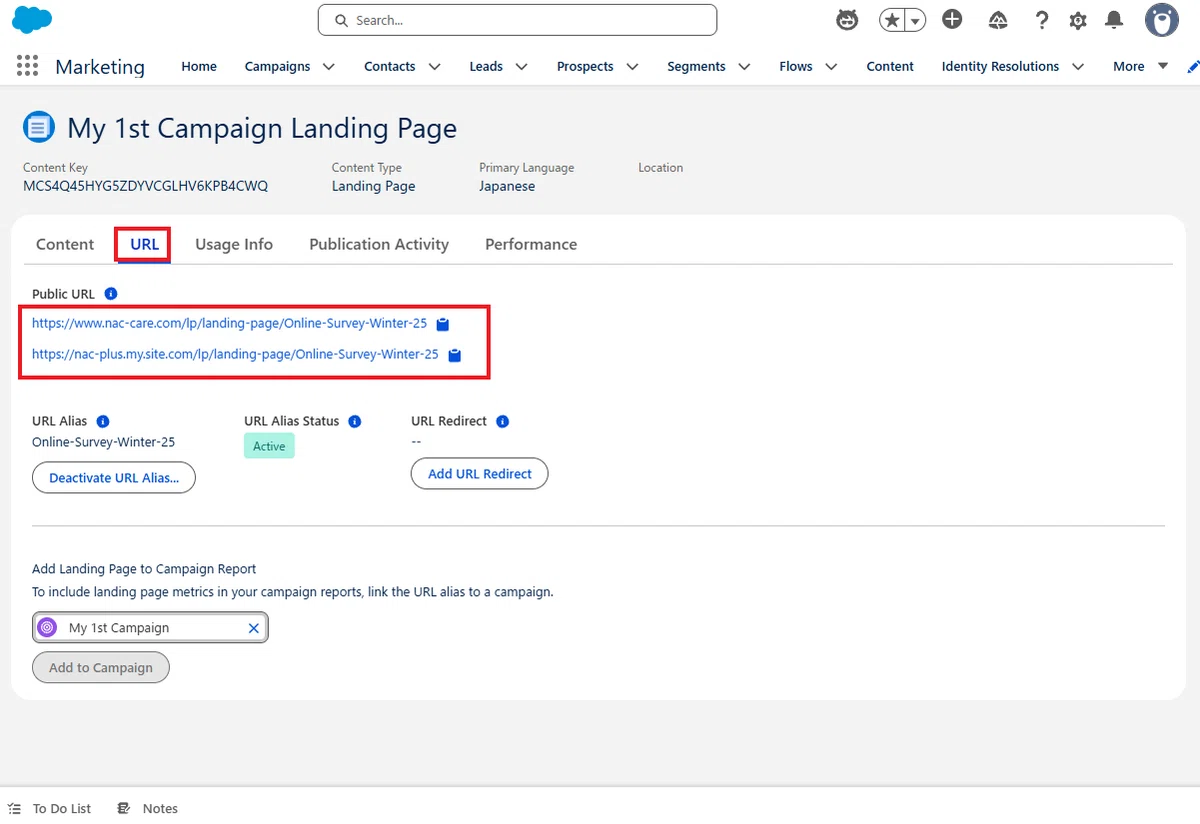Image resolution: width=1200 pixels, height=824 pixels.
Task: Open the Help question mark icon
Action: (1041, 20)
